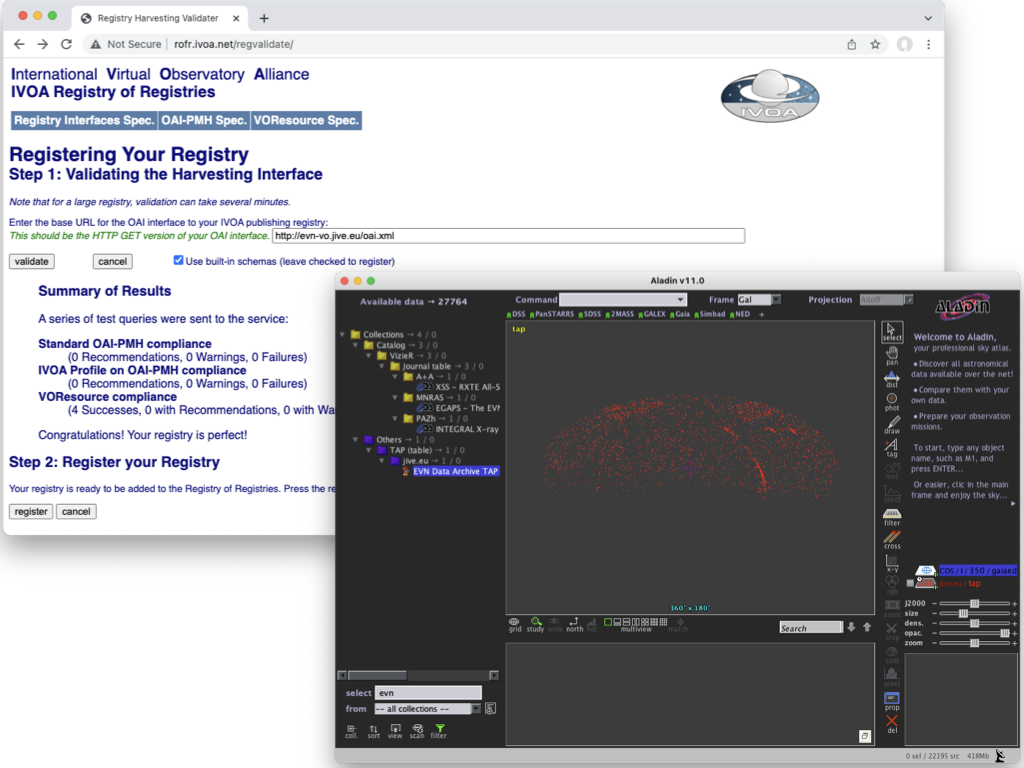1024x768 pixels.
Task: Collapse the Collections tree node
Action: 342,334
